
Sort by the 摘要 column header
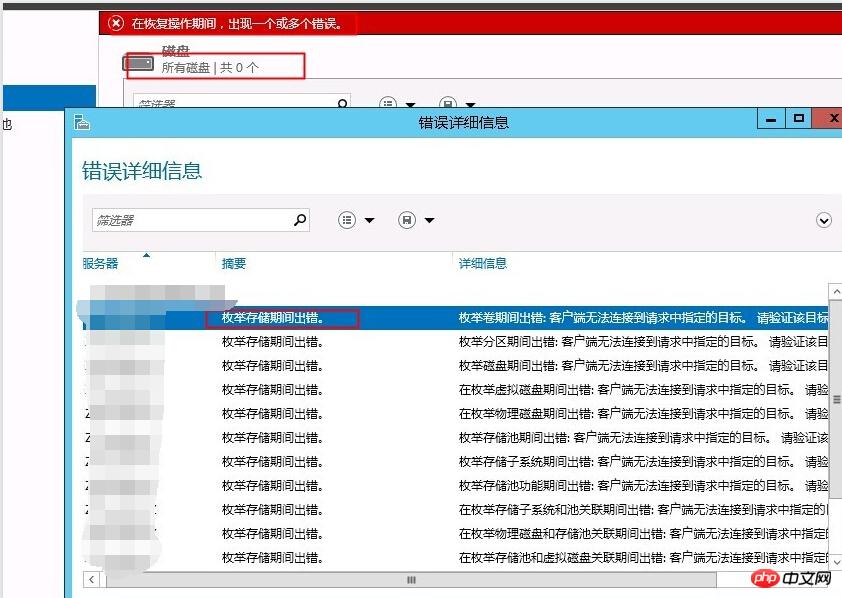coord(234,264)
